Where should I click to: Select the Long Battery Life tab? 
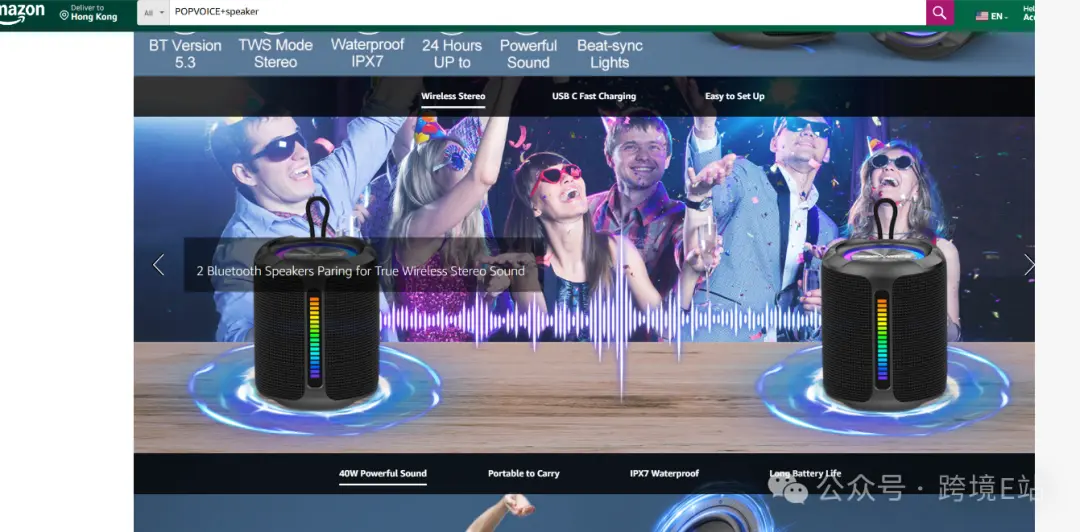[x=805, y=474]
